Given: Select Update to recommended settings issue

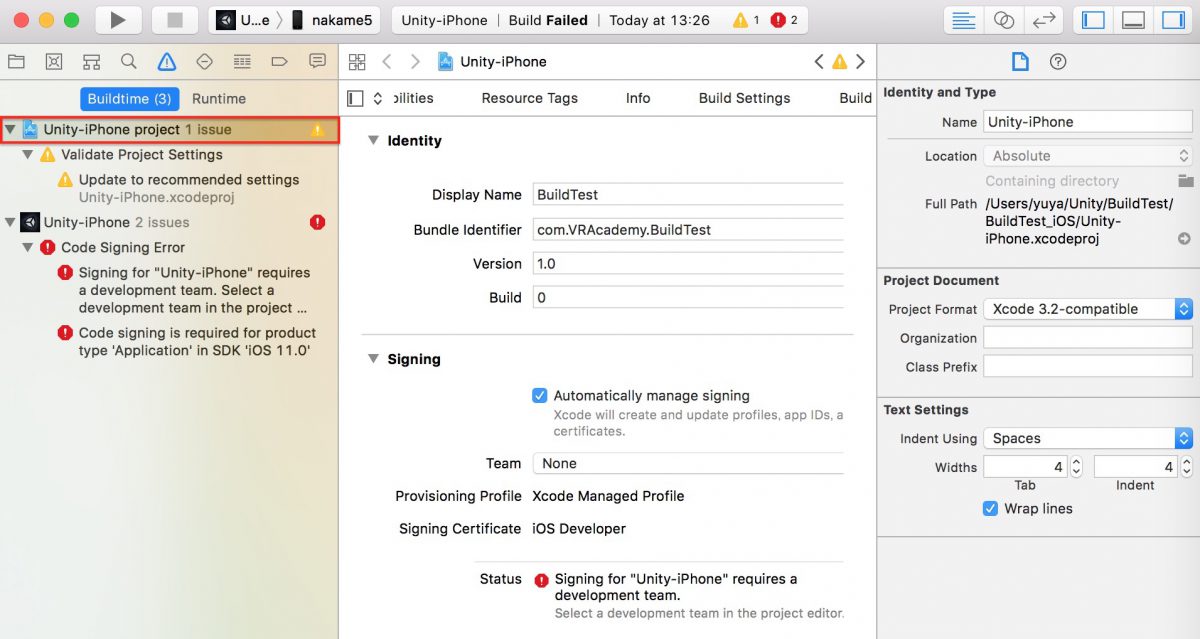Looking at the screenshot, I should [179, 188].
